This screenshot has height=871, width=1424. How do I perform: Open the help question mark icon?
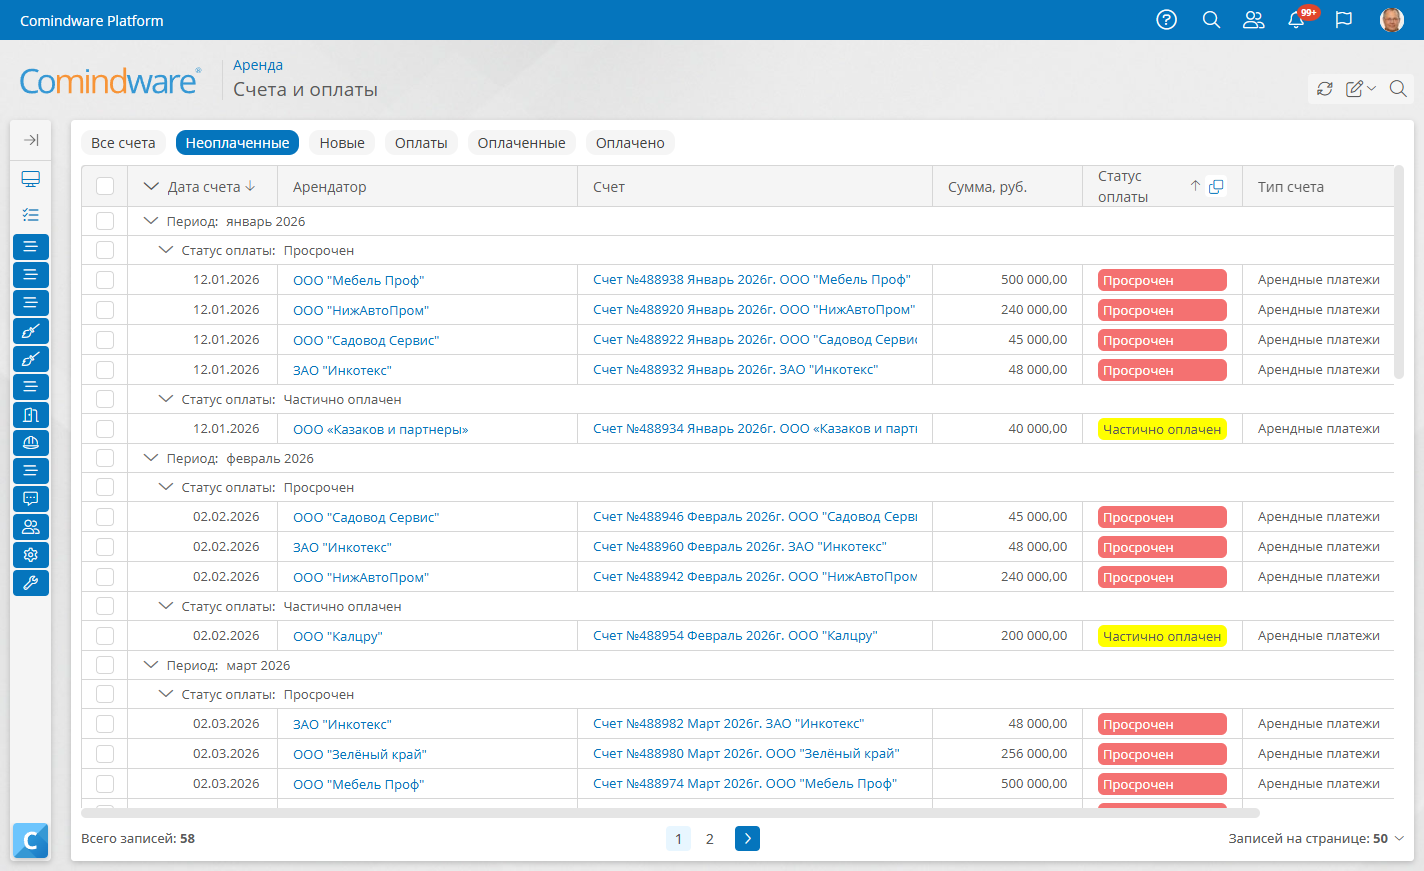click(1166, 20)
